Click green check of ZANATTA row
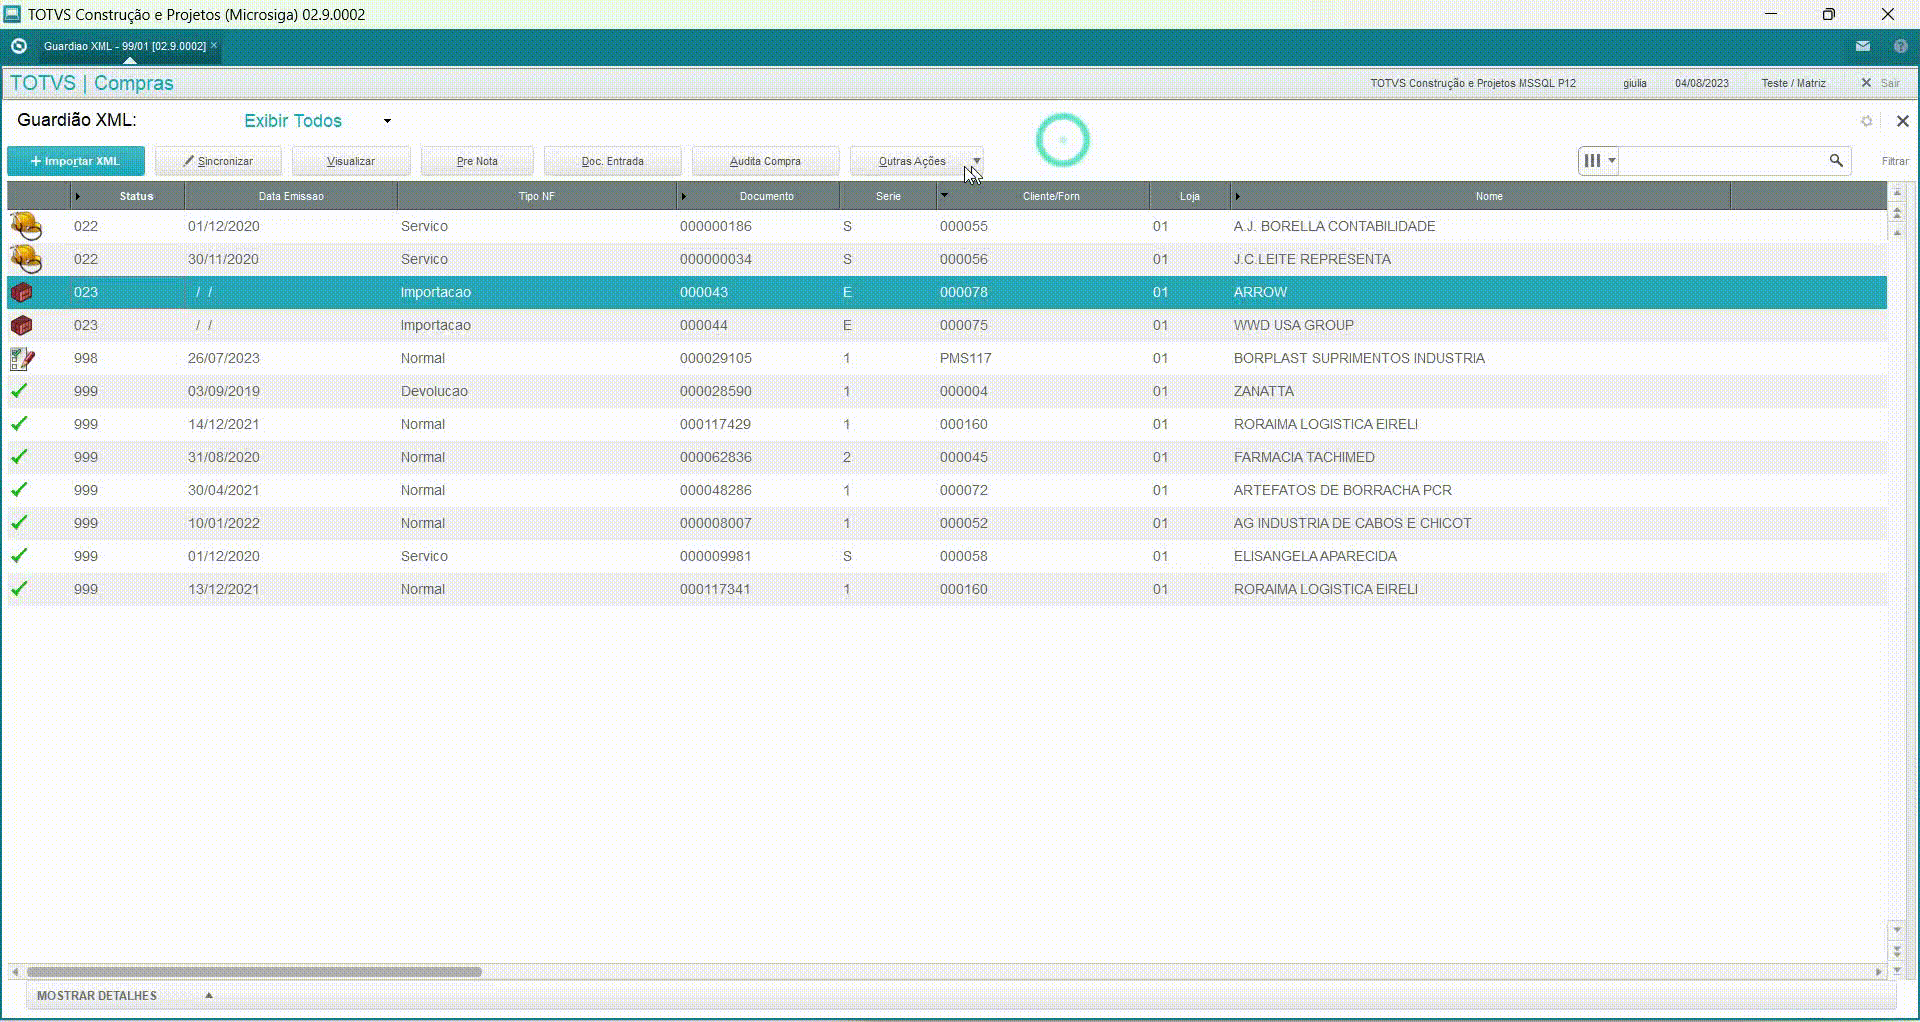1920x1022 pixels. coord(19,391)
